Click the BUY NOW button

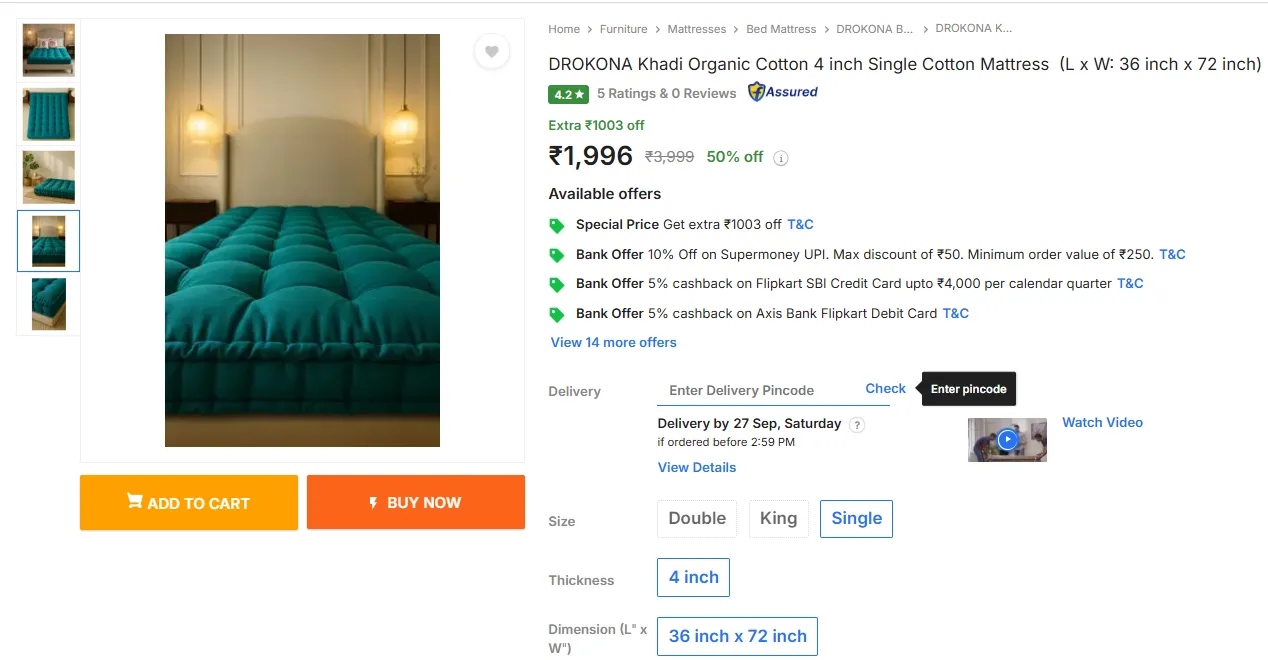coord(415,503)
